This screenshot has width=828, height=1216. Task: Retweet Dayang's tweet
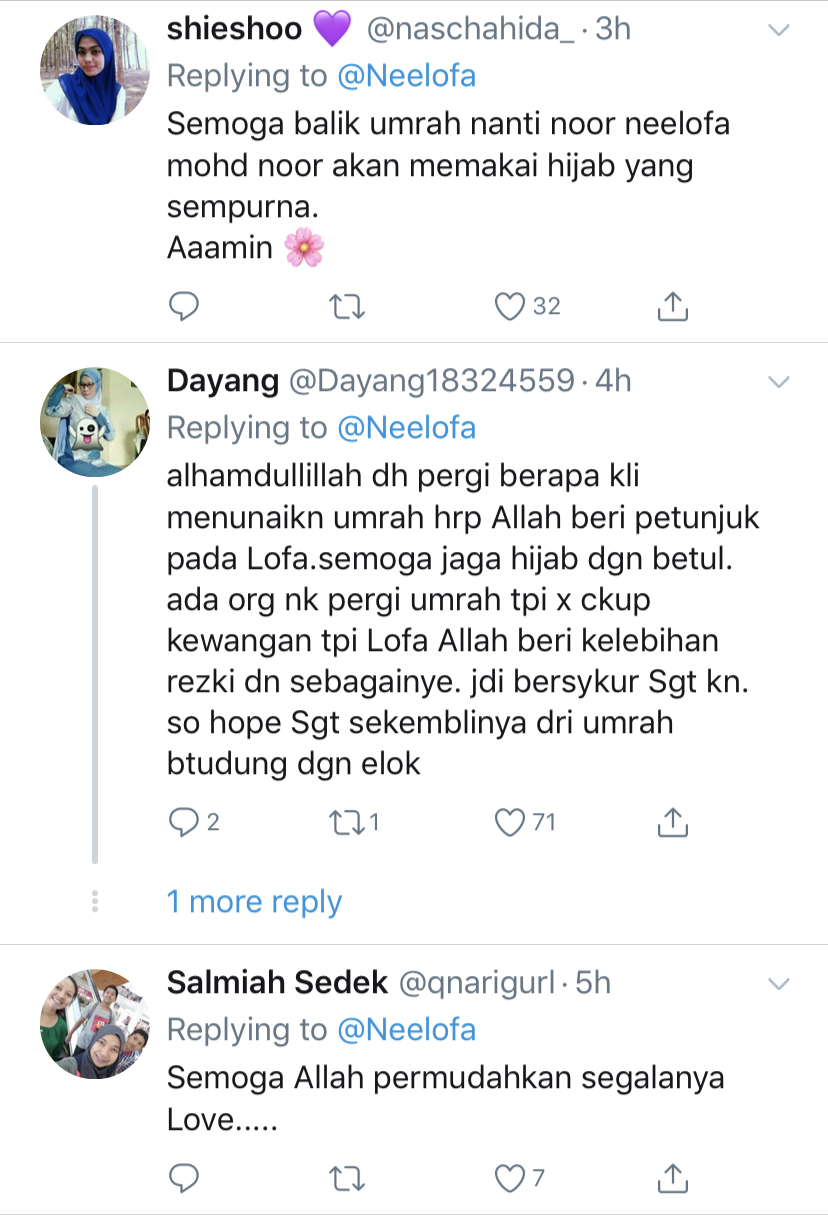346,822
